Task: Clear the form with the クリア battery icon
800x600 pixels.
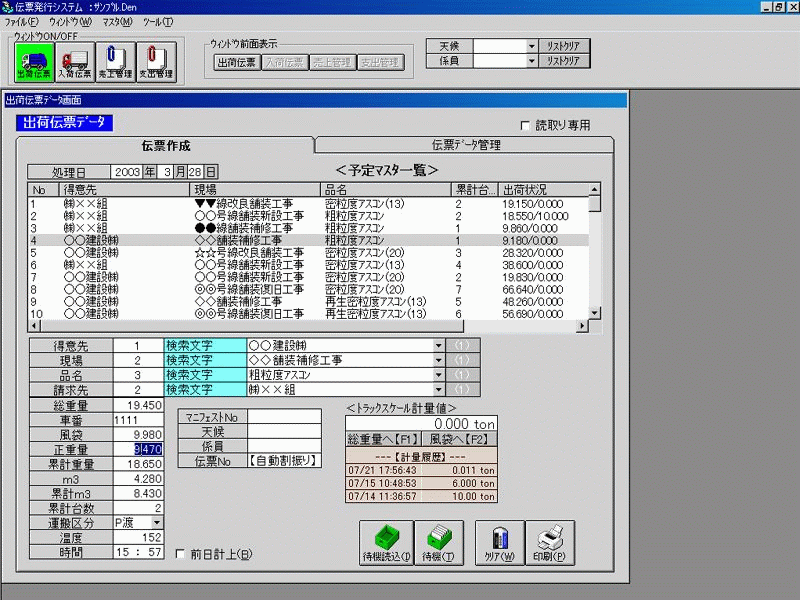Action: point(499,540)
